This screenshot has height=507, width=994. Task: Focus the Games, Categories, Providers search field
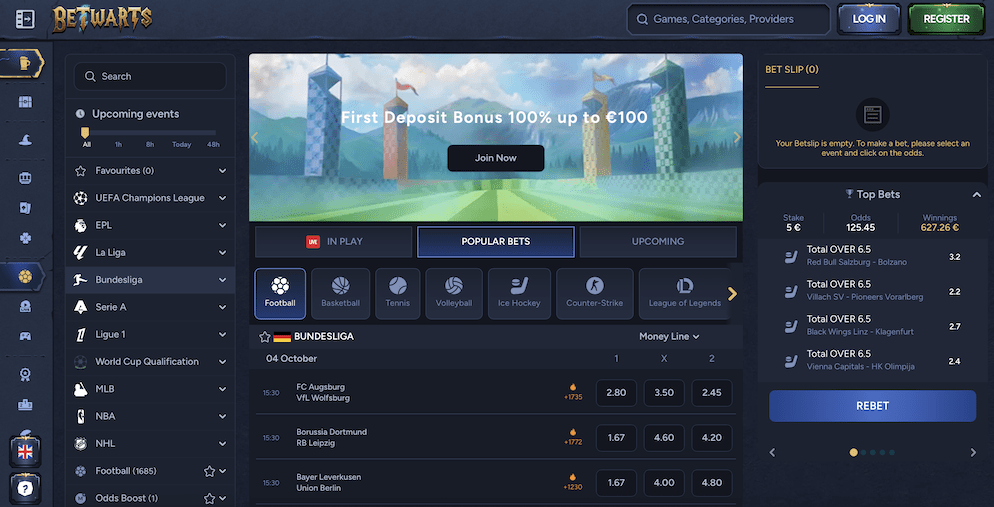click(x=728, y=19)
